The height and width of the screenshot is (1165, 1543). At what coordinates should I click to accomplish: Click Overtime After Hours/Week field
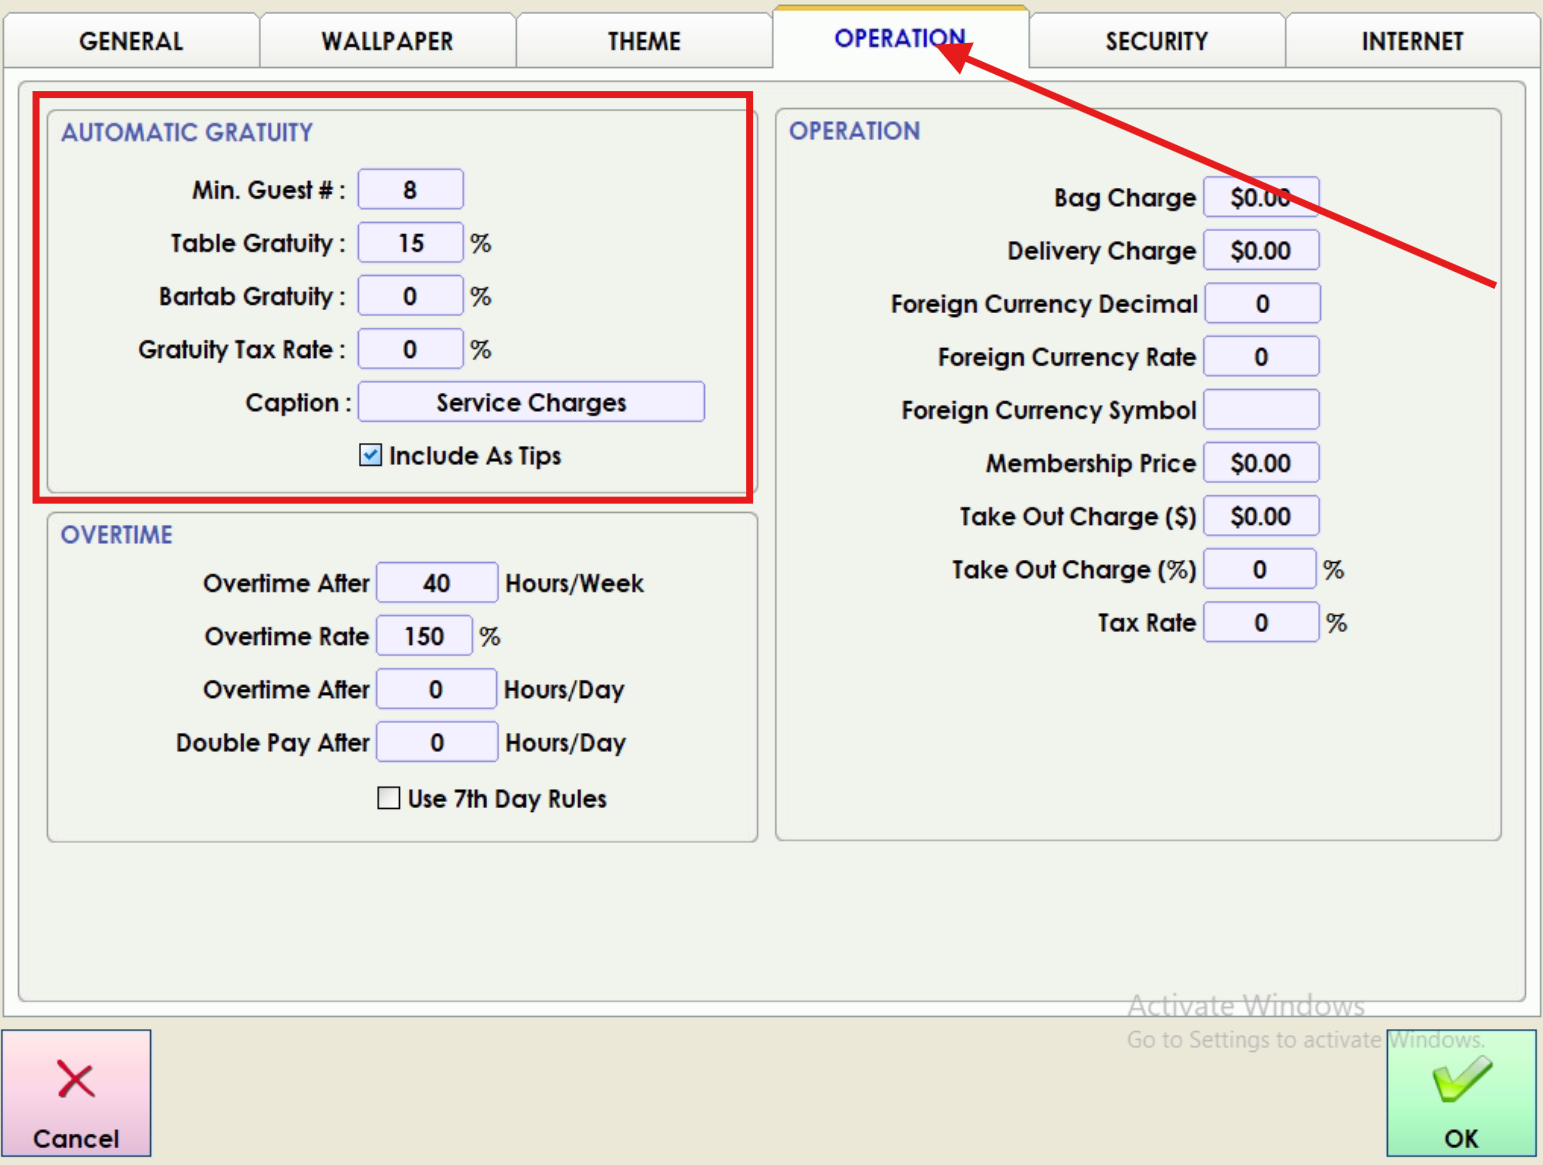(436, 582)
